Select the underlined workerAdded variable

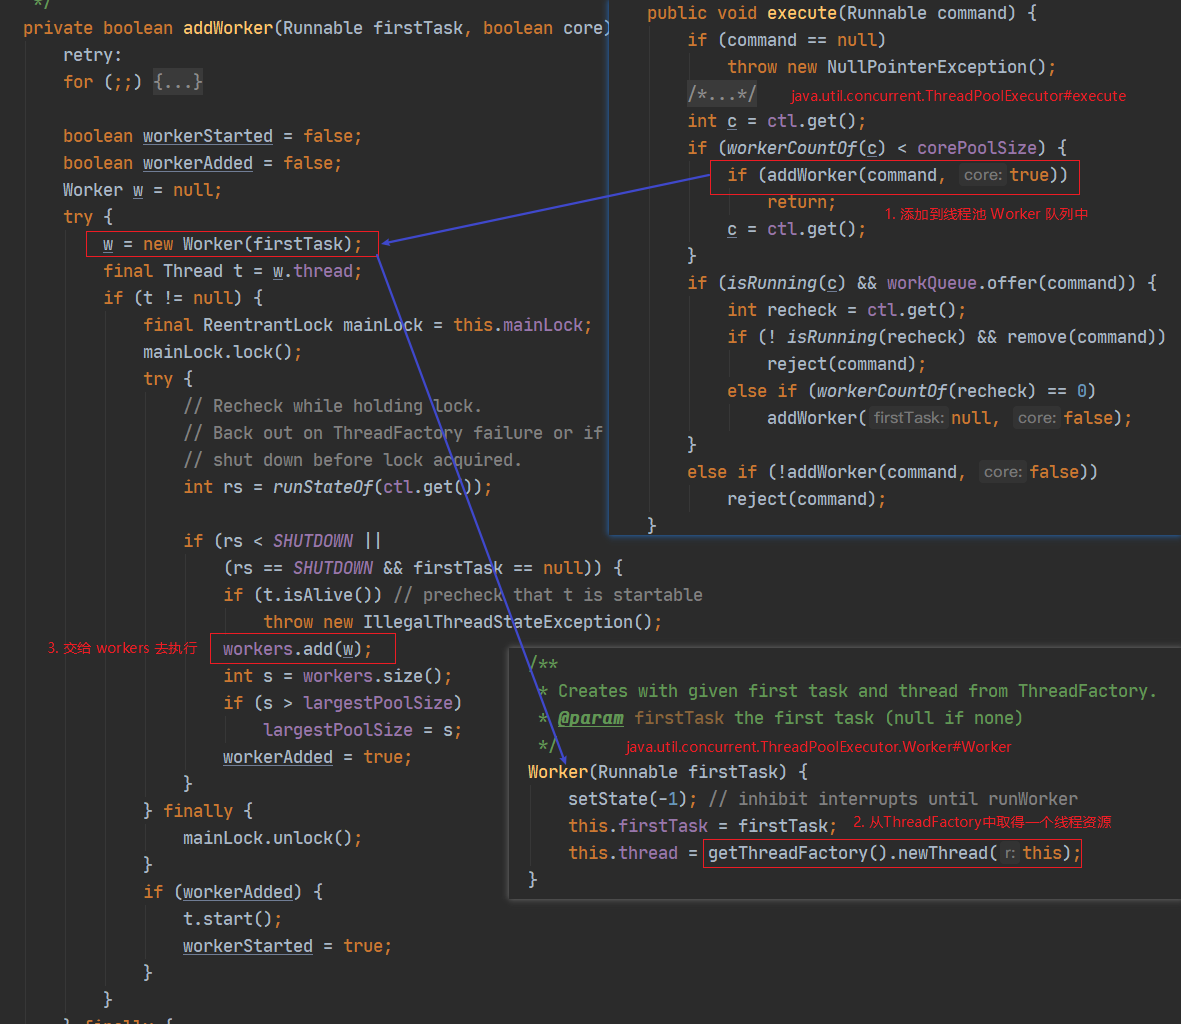pyautogui.click(x=197, y=162)
